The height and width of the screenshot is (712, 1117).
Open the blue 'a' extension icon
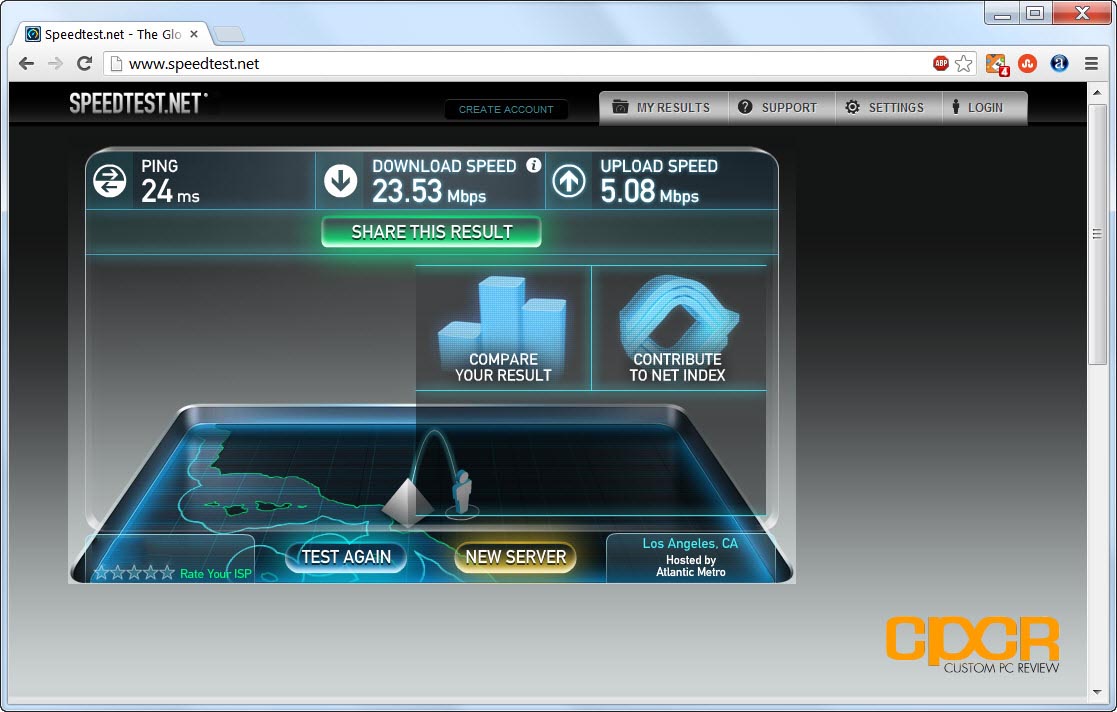(1059, 63)
